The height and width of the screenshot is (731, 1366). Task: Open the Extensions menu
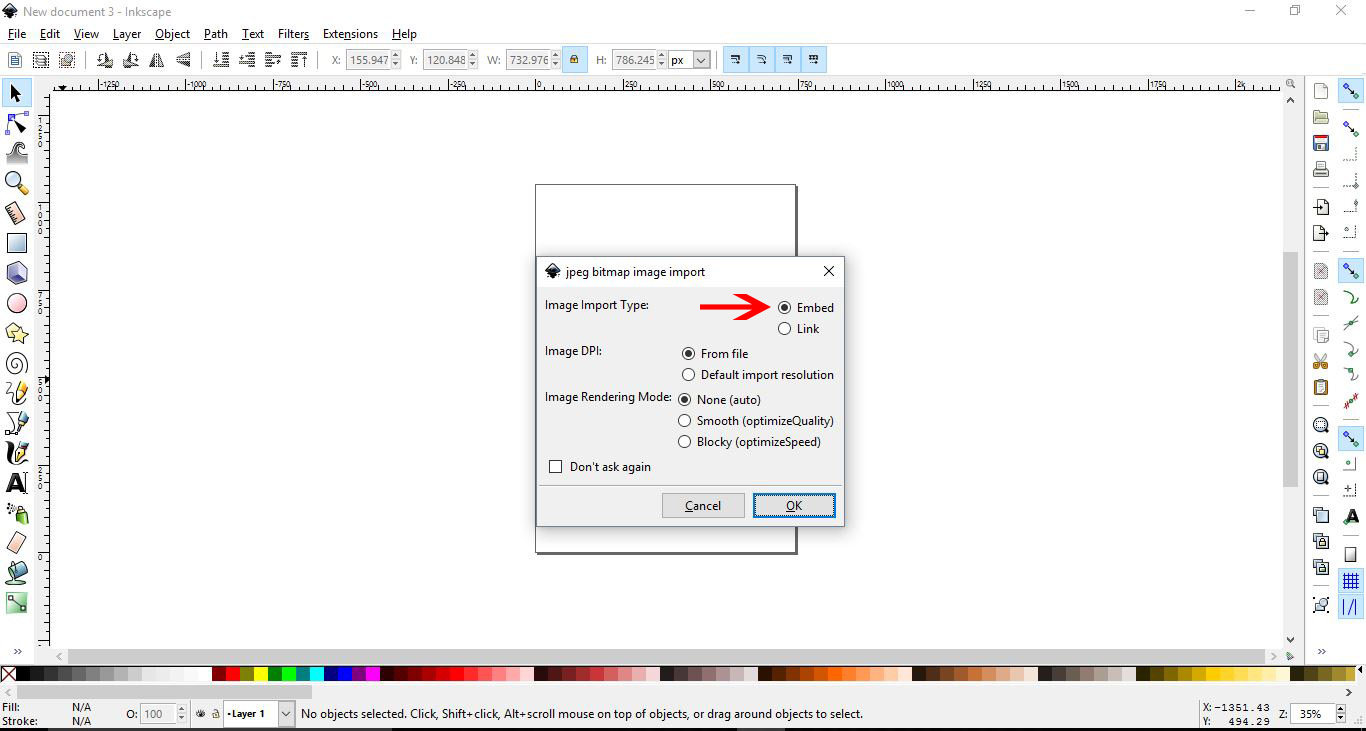pos(350,34)
